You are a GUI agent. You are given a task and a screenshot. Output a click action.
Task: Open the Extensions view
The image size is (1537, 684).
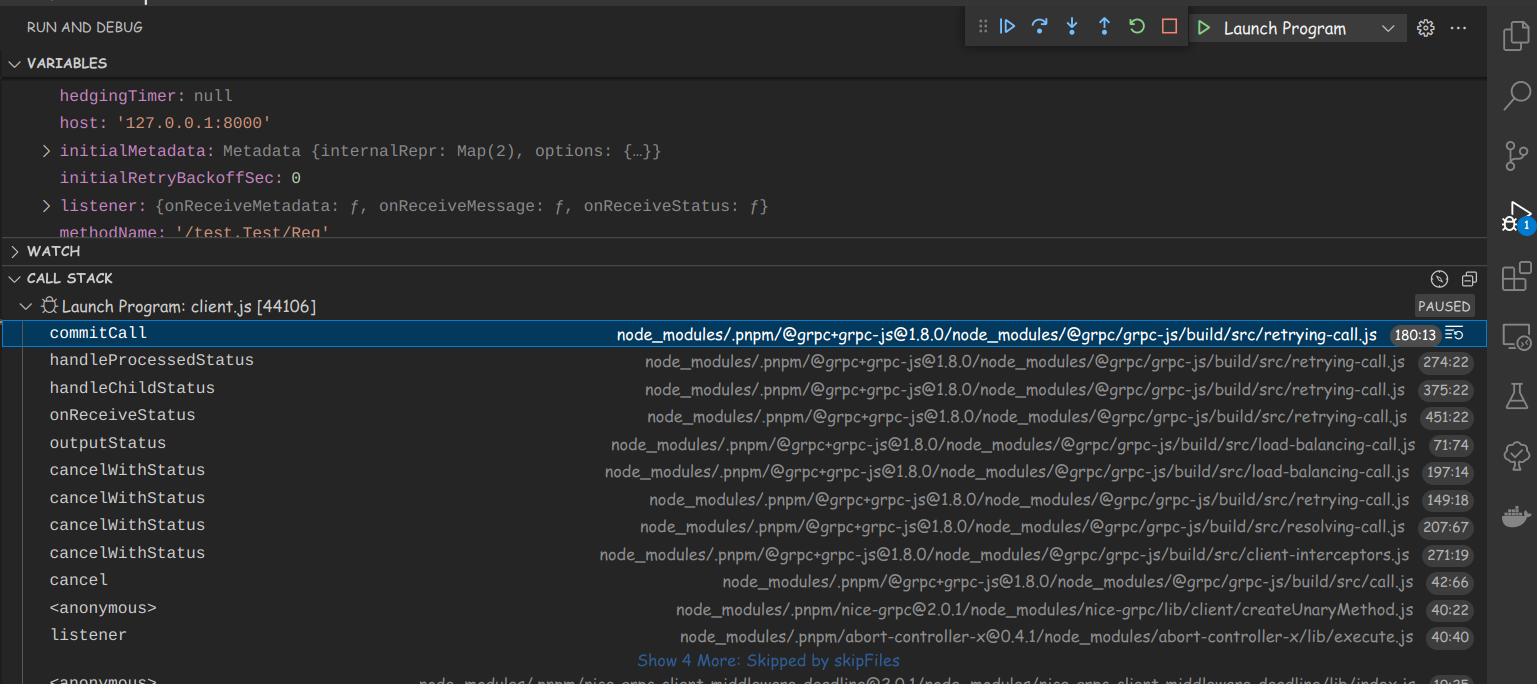coord(1515,276)
